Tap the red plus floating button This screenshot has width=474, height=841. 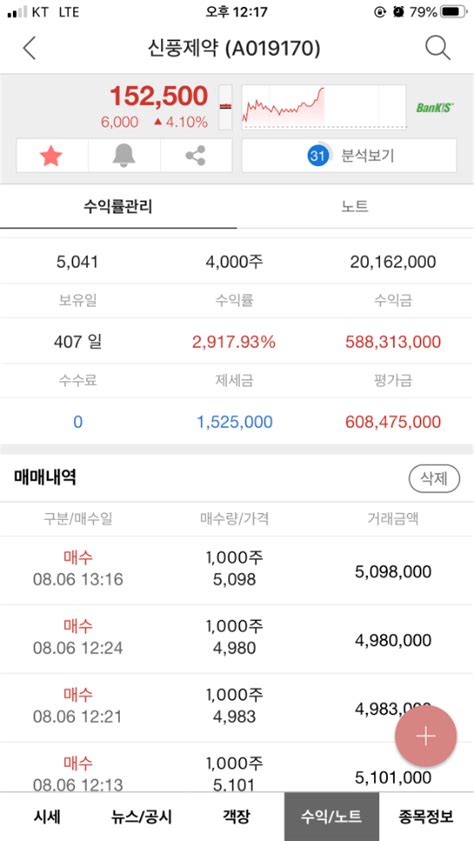(x=426, y=736)
